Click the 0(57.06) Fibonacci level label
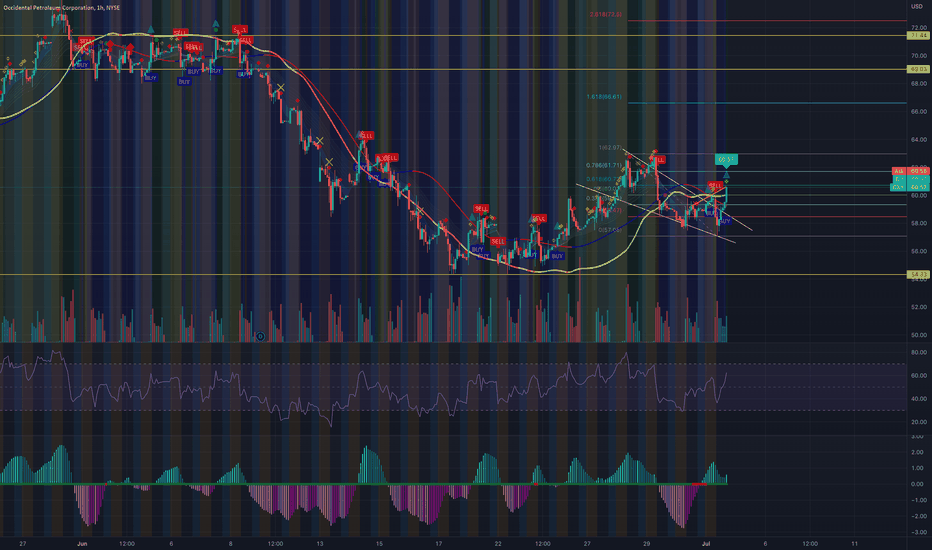The height and width of the screenshot is (550, 932). 610,230
